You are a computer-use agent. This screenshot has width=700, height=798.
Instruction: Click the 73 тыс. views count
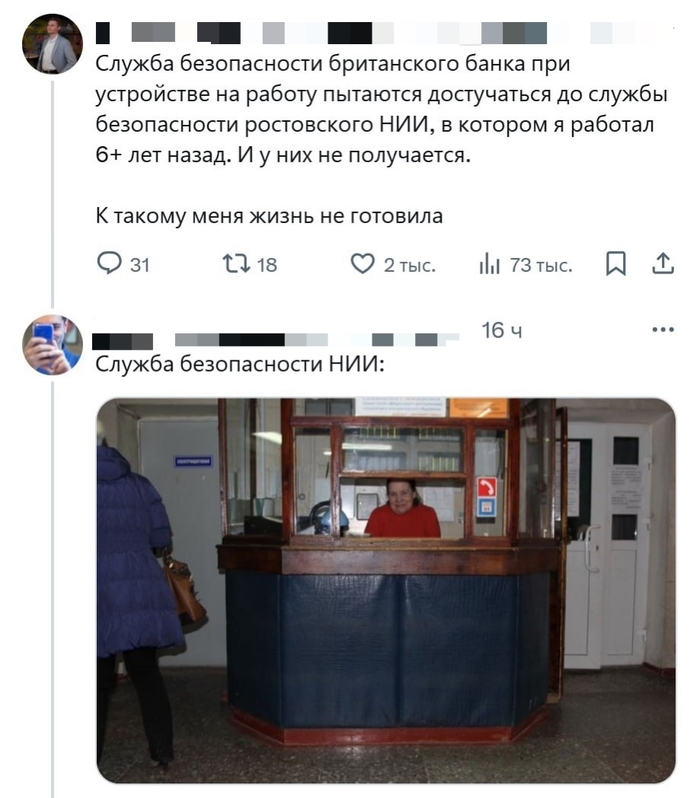tap(541, 265)
